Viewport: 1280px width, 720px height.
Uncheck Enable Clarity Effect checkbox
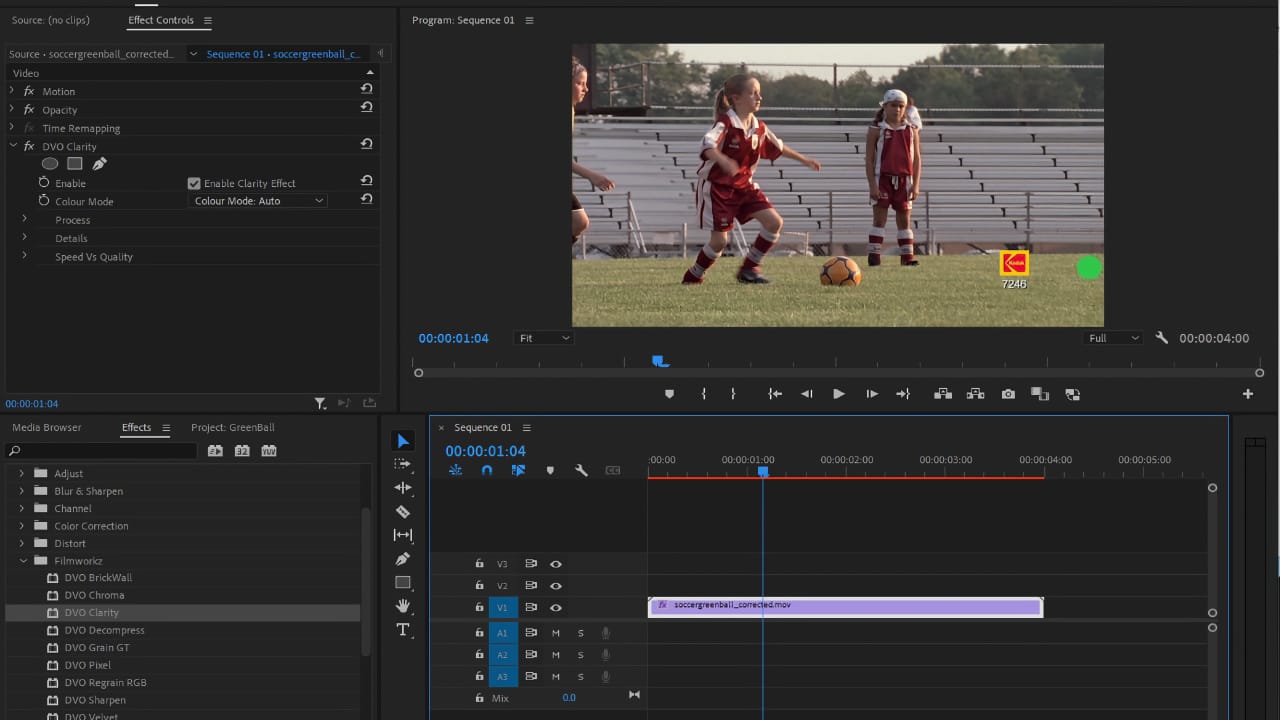[x=194, y=184]
